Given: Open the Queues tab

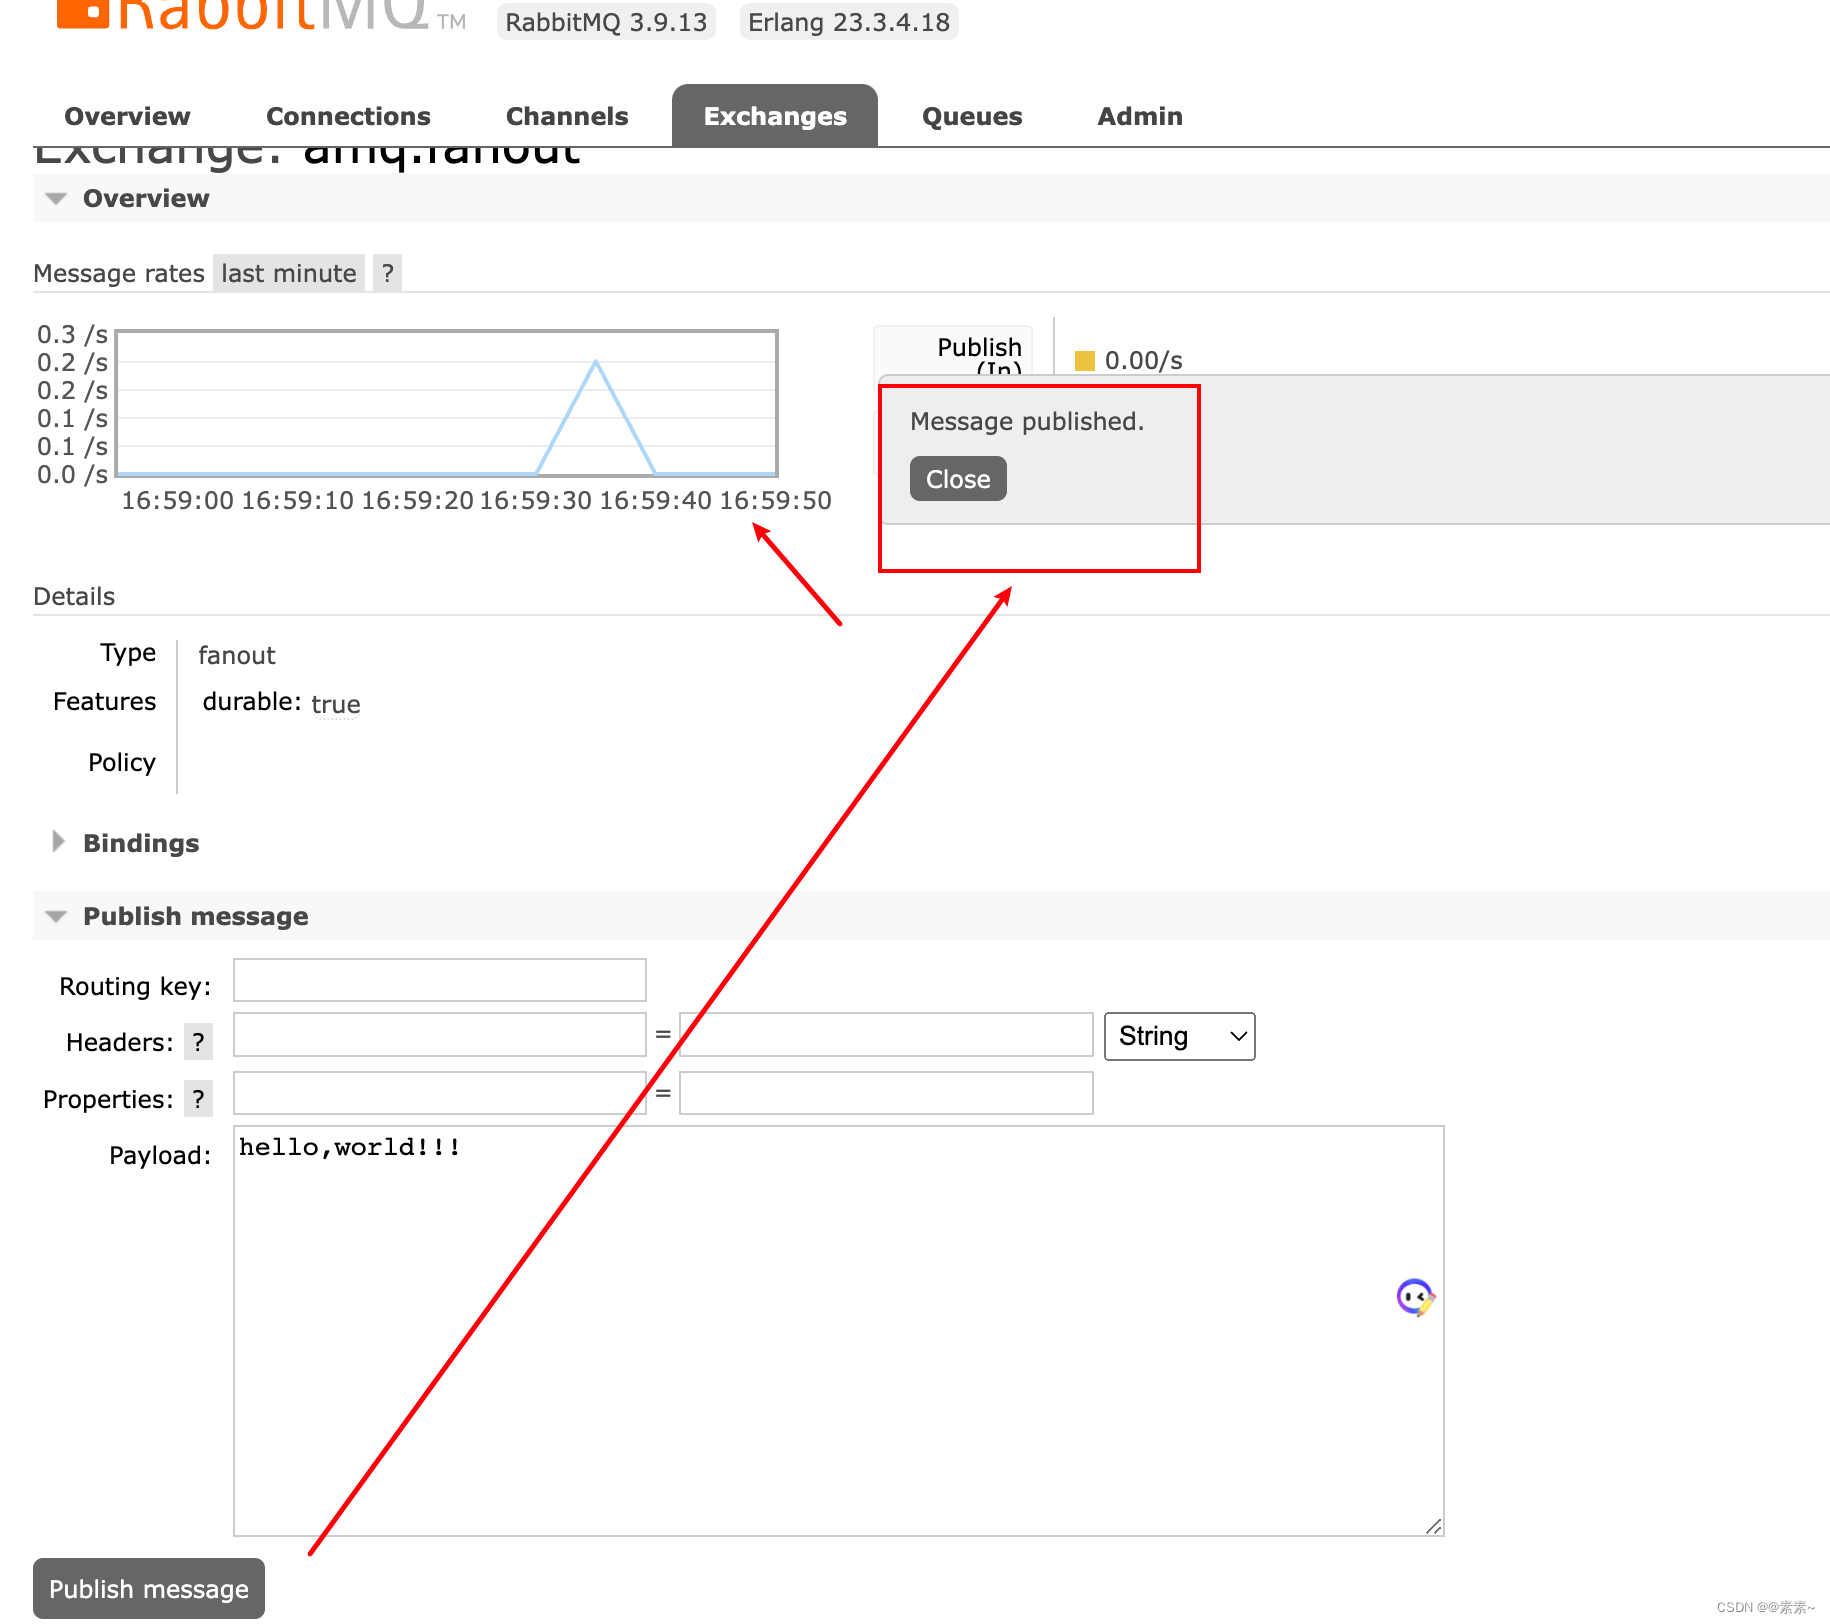Looking at the screenshot, I should point(972,116).
